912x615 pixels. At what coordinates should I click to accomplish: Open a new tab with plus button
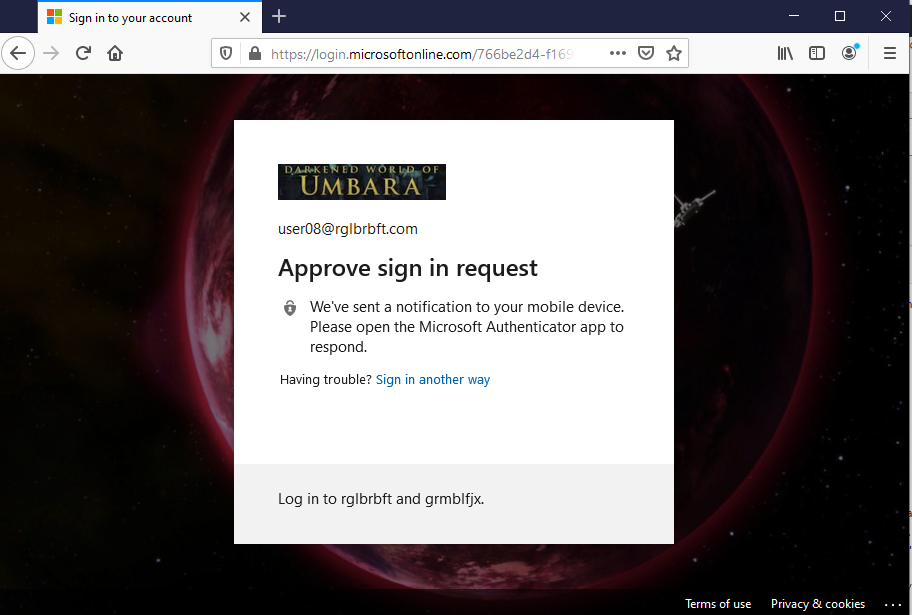[279, 16]
